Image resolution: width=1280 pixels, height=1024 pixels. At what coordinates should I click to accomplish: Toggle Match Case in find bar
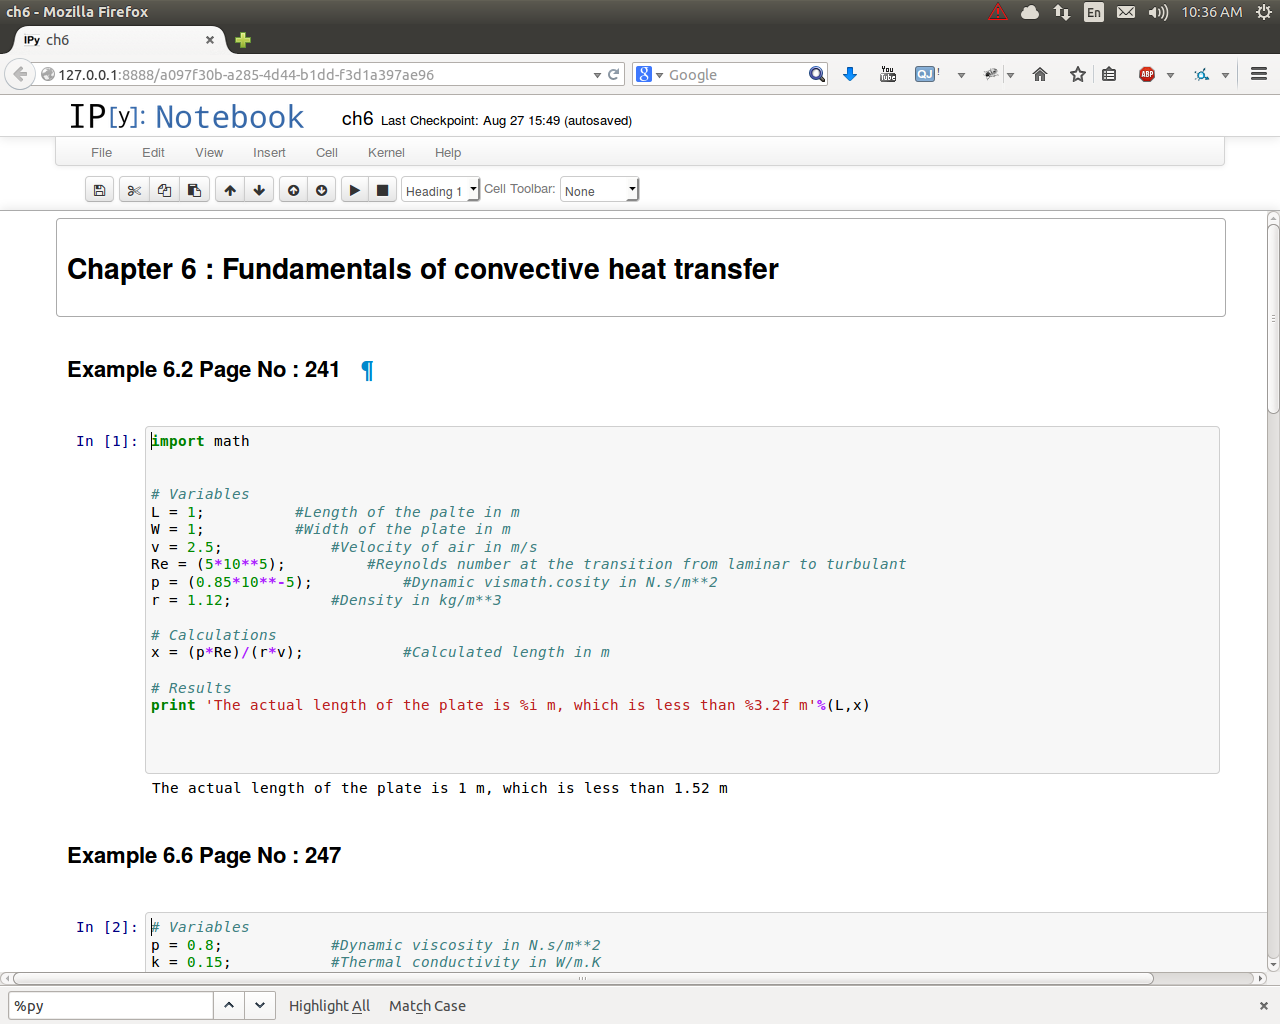click(x=427, y=1006)
